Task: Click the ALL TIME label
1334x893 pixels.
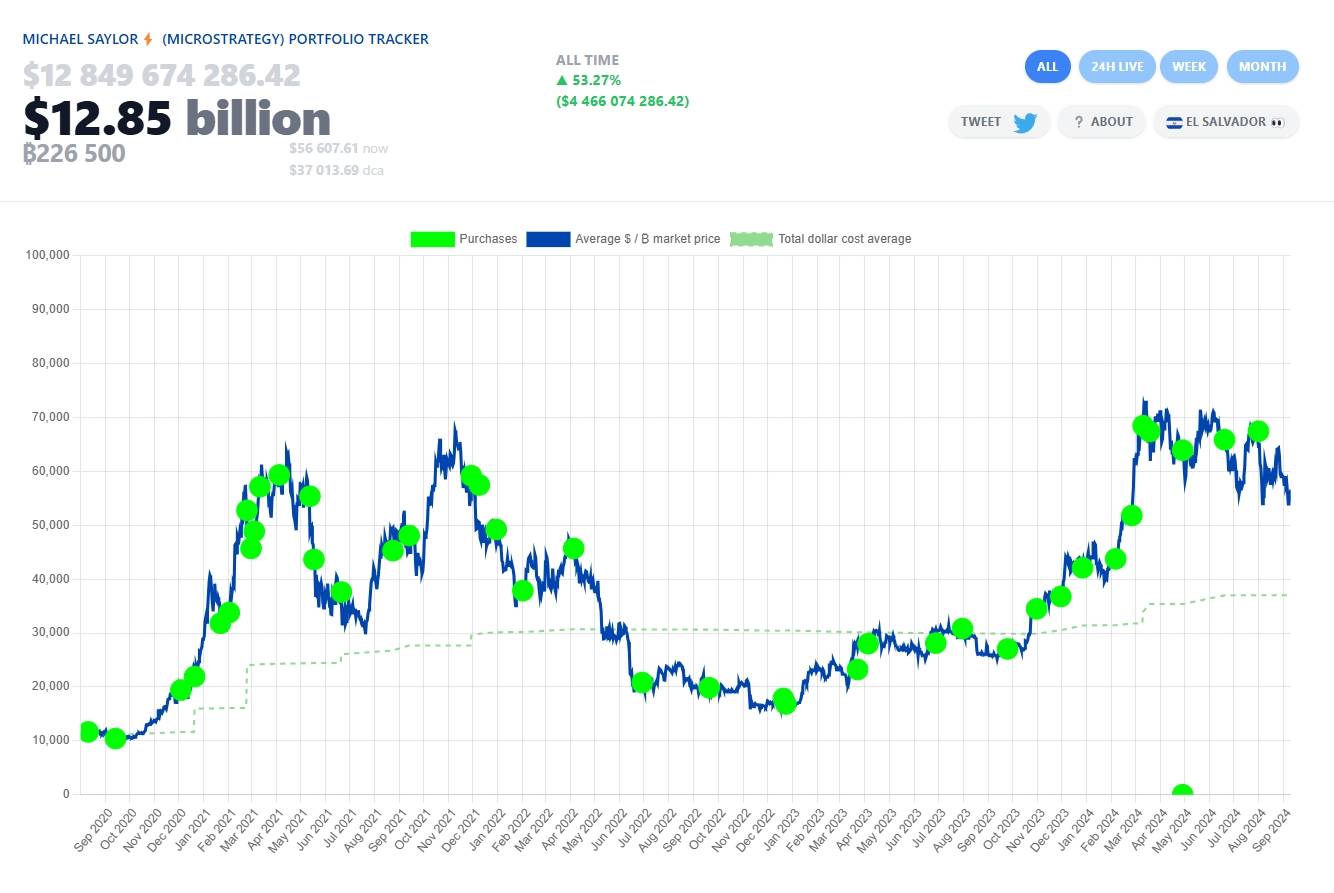Action: click(x=587, y=60)
